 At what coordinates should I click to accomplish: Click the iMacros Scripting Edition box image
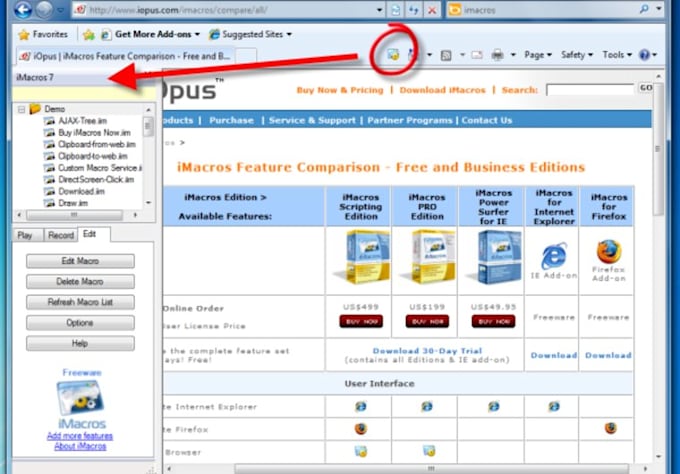pos(361,258)
